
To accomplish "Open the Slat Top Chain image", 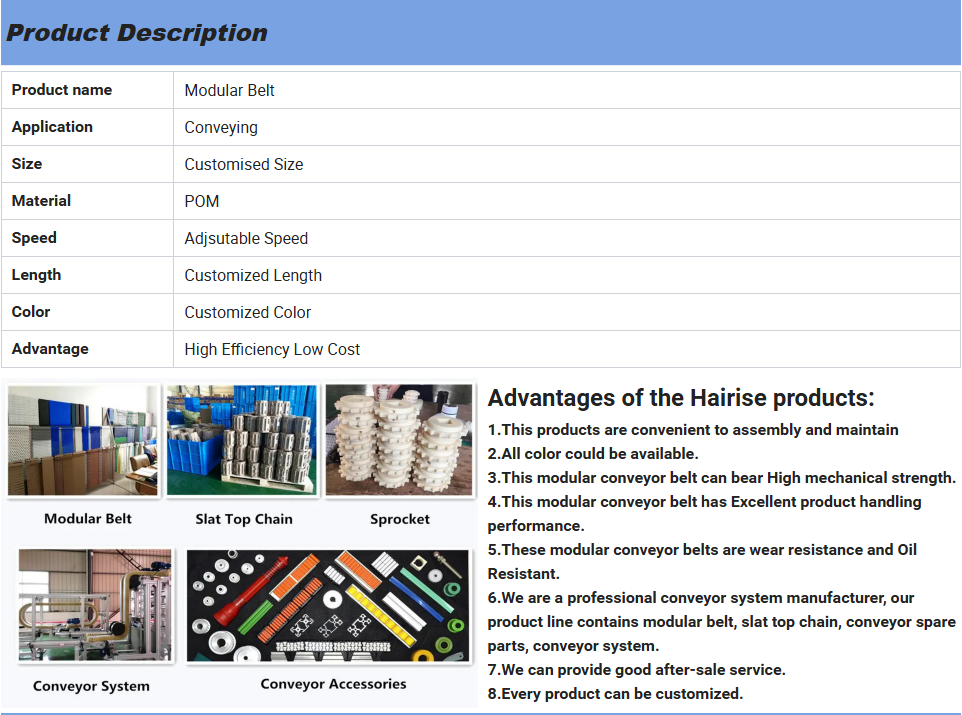I will 243,440.
